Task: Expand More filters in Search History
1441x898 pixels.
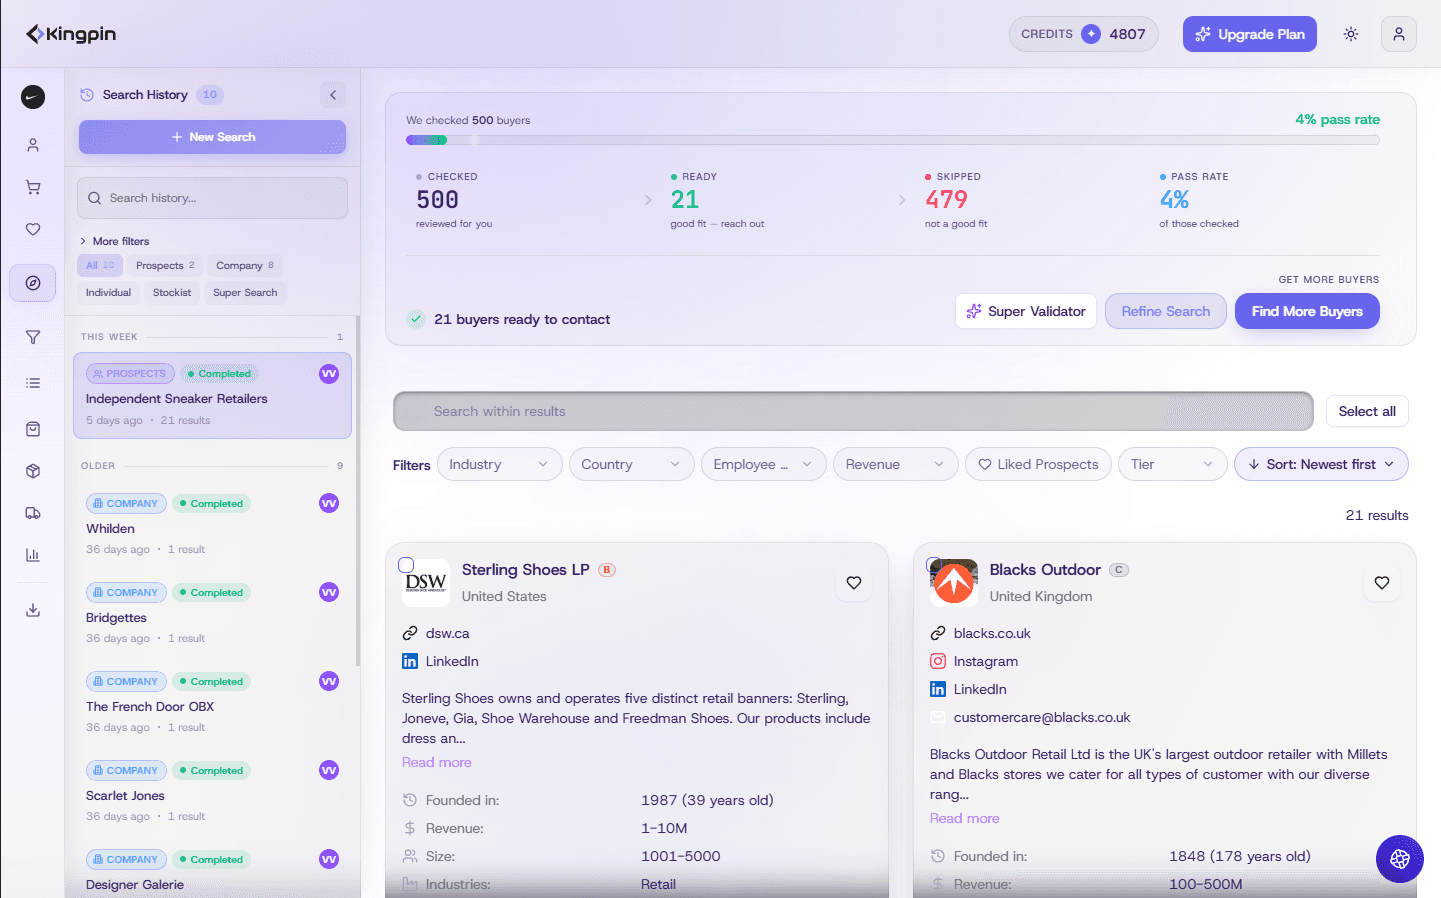Action: coord(115,241)
